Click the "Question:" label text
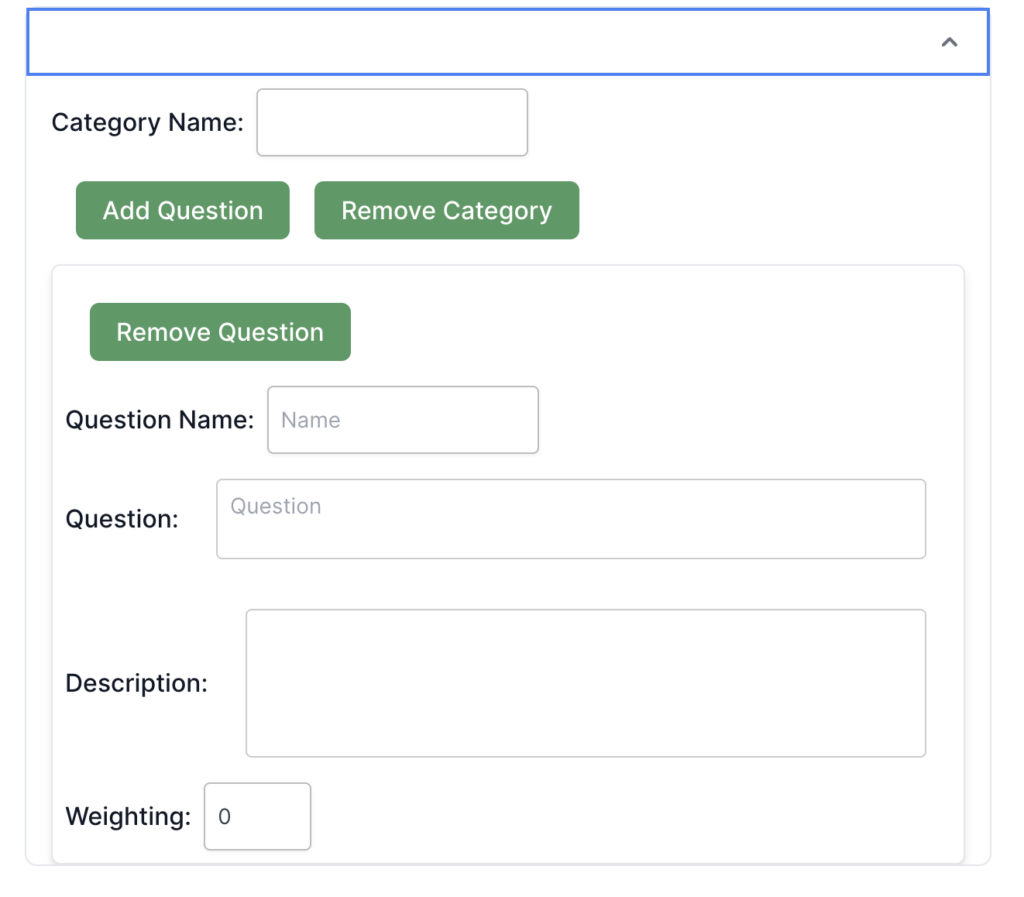Screen dimensions: 1024x897 pos(122,519)
